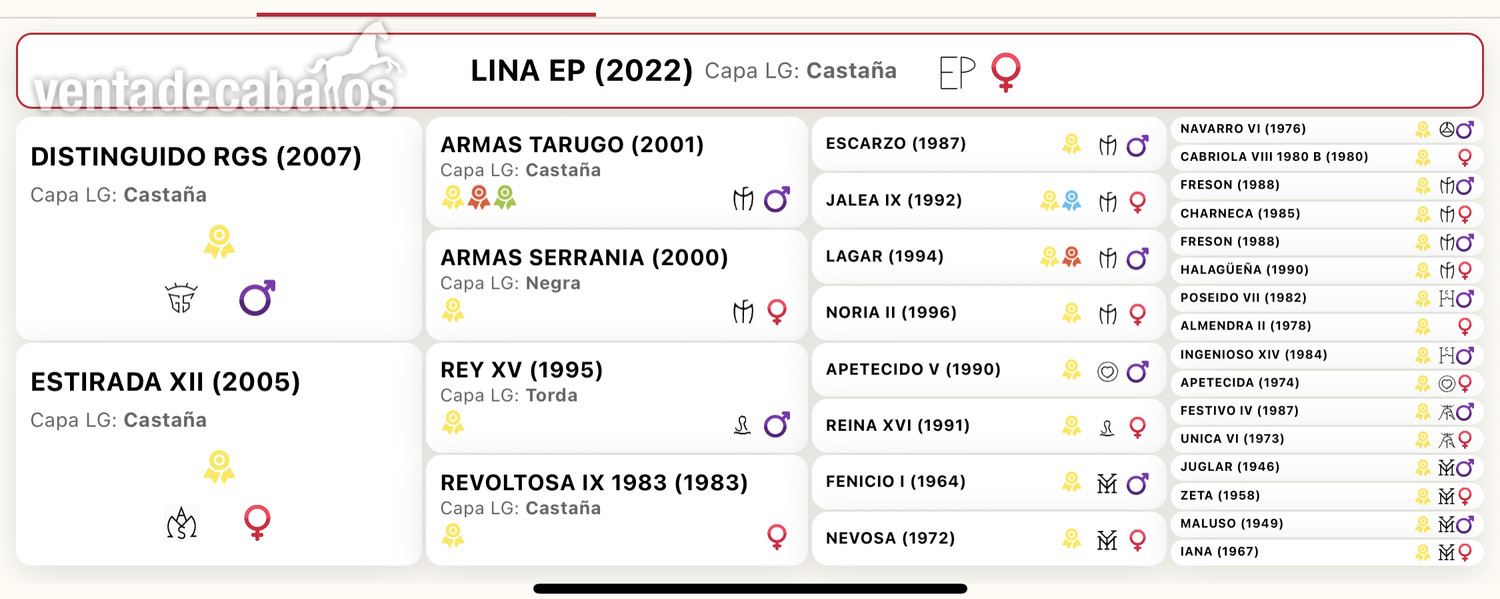Click the green rosette under ARMAS TARUGO
The height and width of the screenshot is (599, 1500).
(504, 198)
